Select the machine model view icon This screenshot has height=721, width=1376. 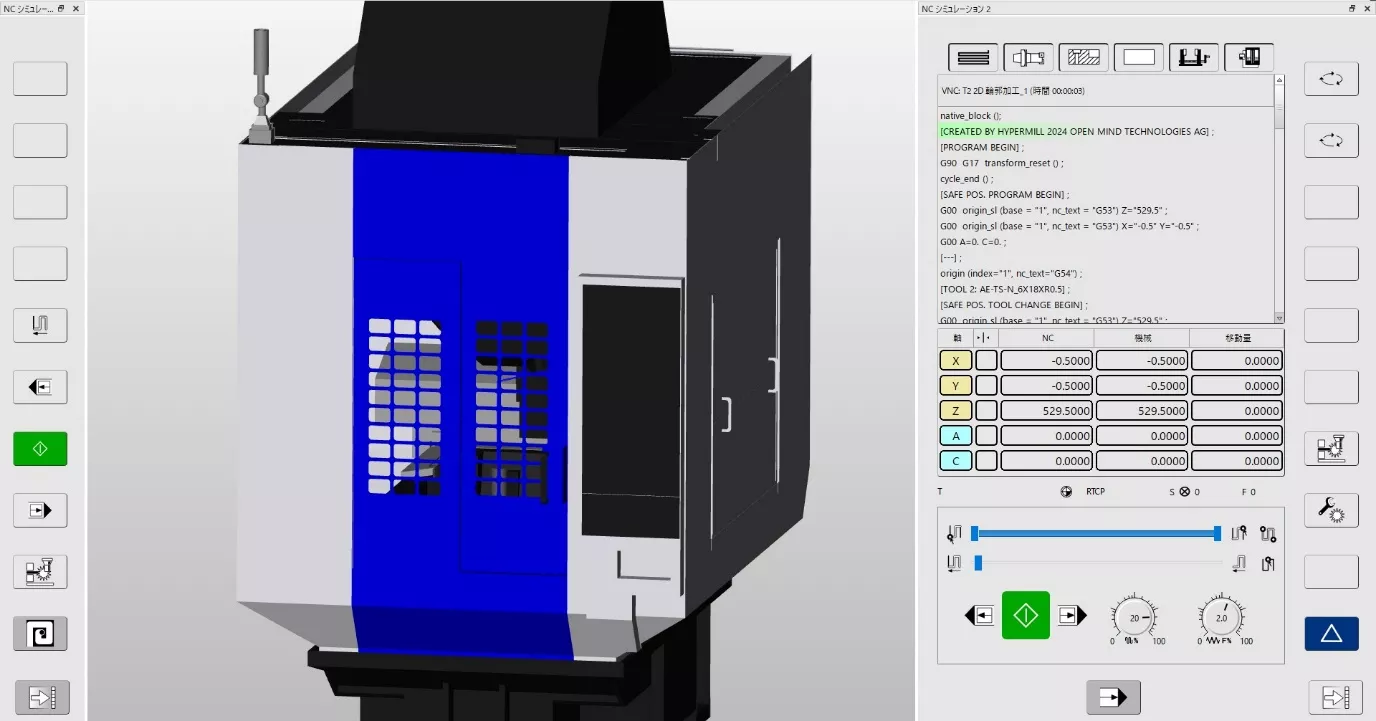[x=1249, y=57]
